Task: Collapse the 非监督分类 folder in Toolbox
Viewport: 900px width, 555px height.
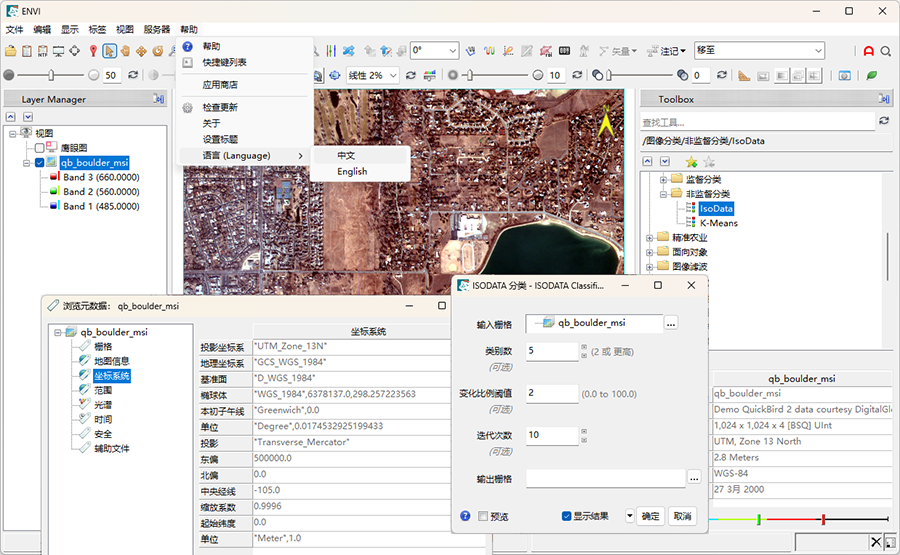Action: point(663,194)
